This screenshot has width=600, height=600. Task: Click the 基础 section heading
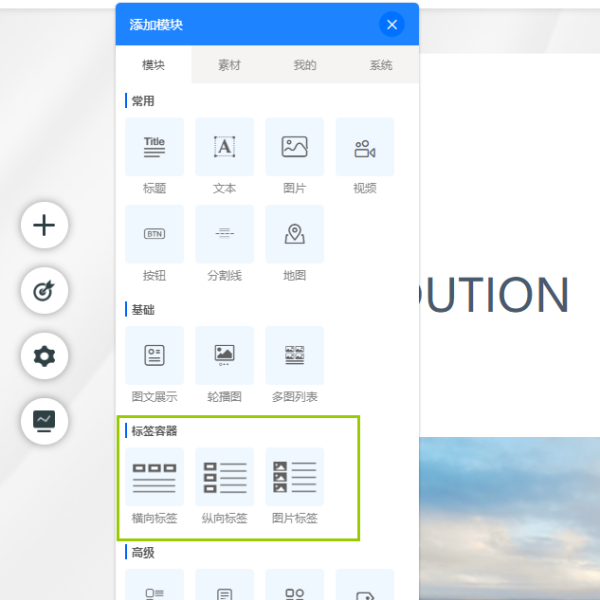point(143,310)
